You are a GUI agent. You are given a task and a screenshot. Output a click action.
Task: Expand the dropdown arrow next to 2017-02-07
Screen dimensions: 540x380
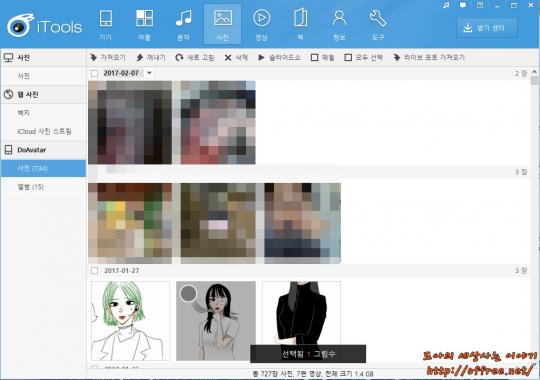pyautogui.click(x=149, y=73)
